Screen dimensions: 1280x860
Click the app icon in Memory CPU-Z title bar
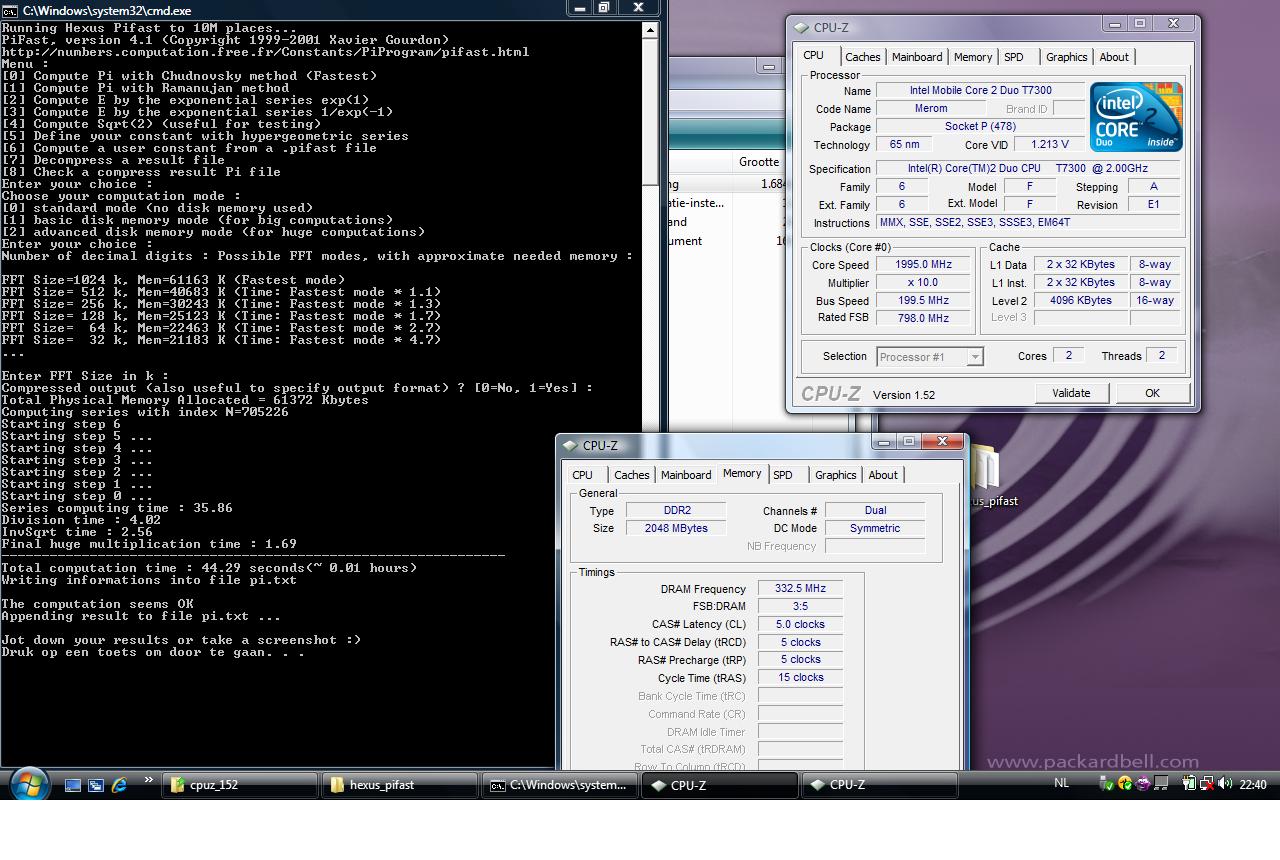[x=571, y=445]
